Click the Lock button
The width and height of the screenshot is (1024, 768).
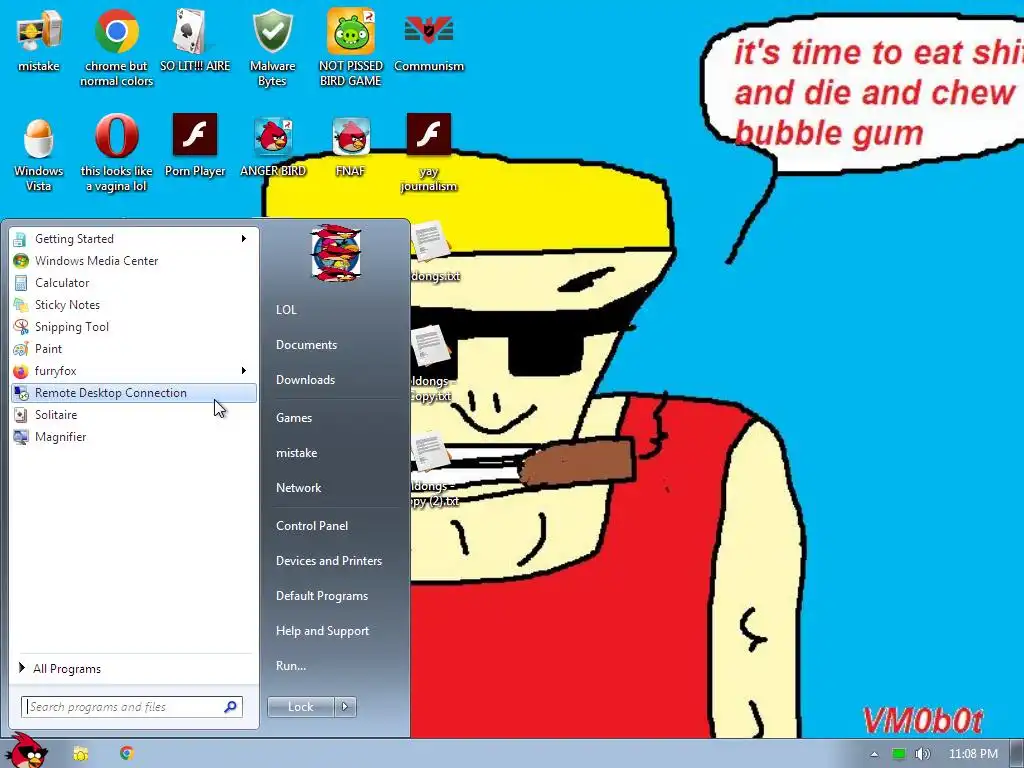(x=300, y=707)
